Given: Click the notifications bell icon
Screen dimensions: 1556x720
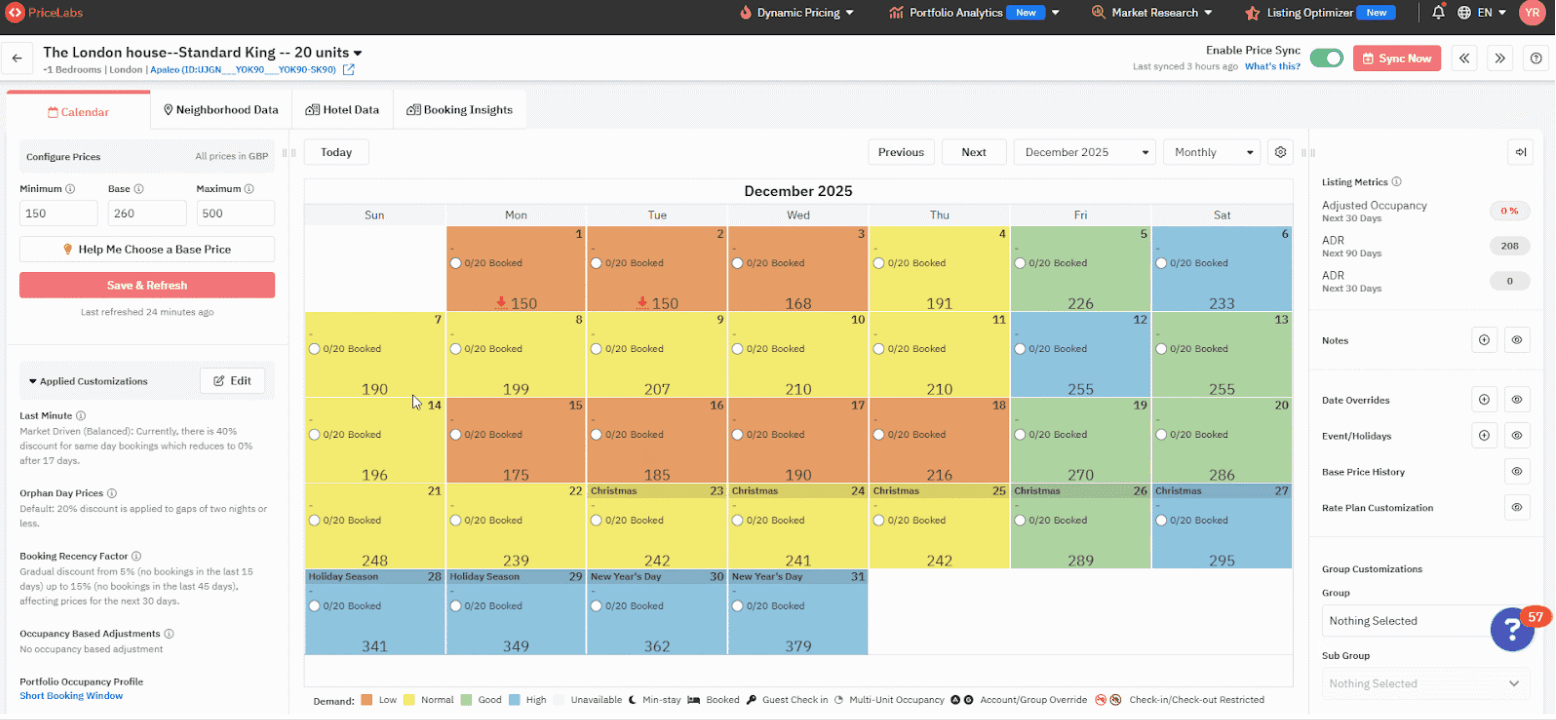Looking at the screenshot, I should [1438, 13].
